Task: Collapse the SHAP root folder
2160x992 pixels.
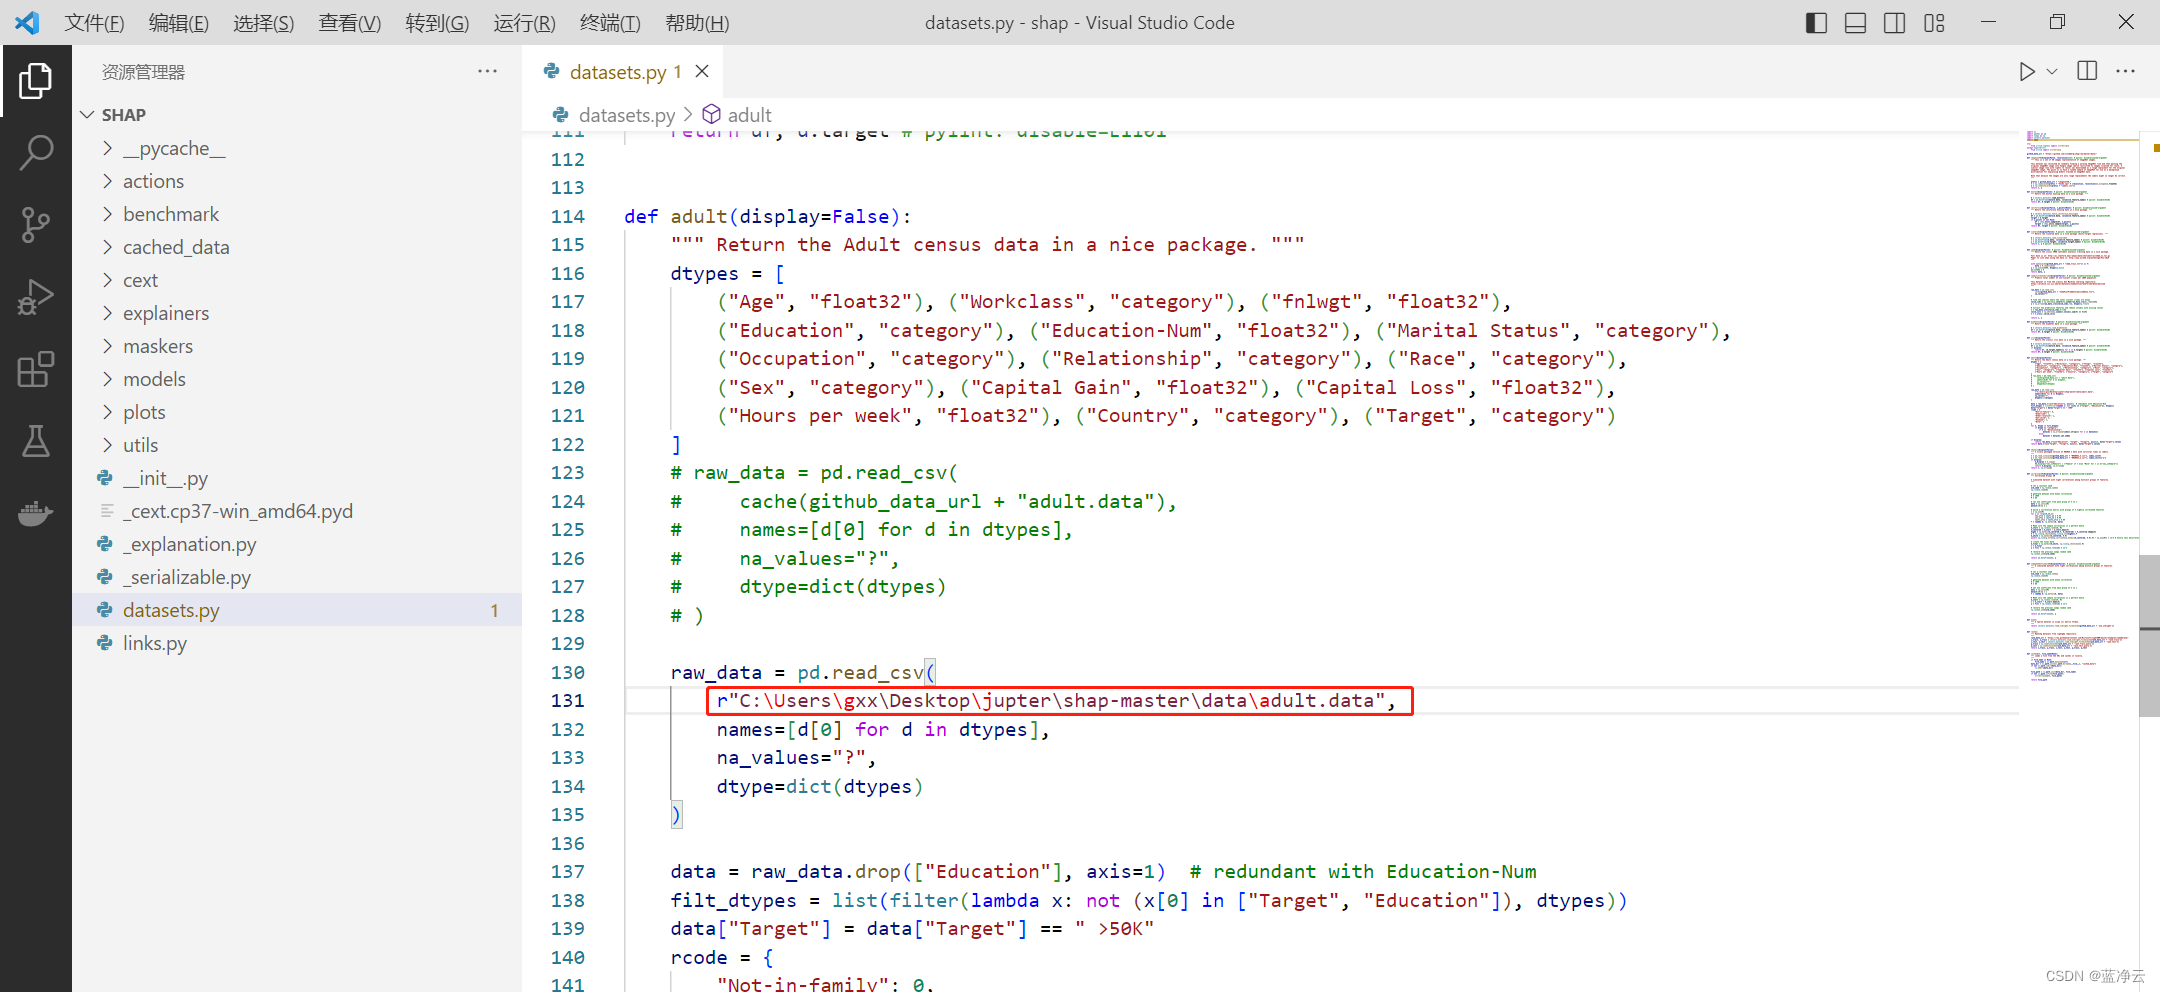Action: point(297,115)
